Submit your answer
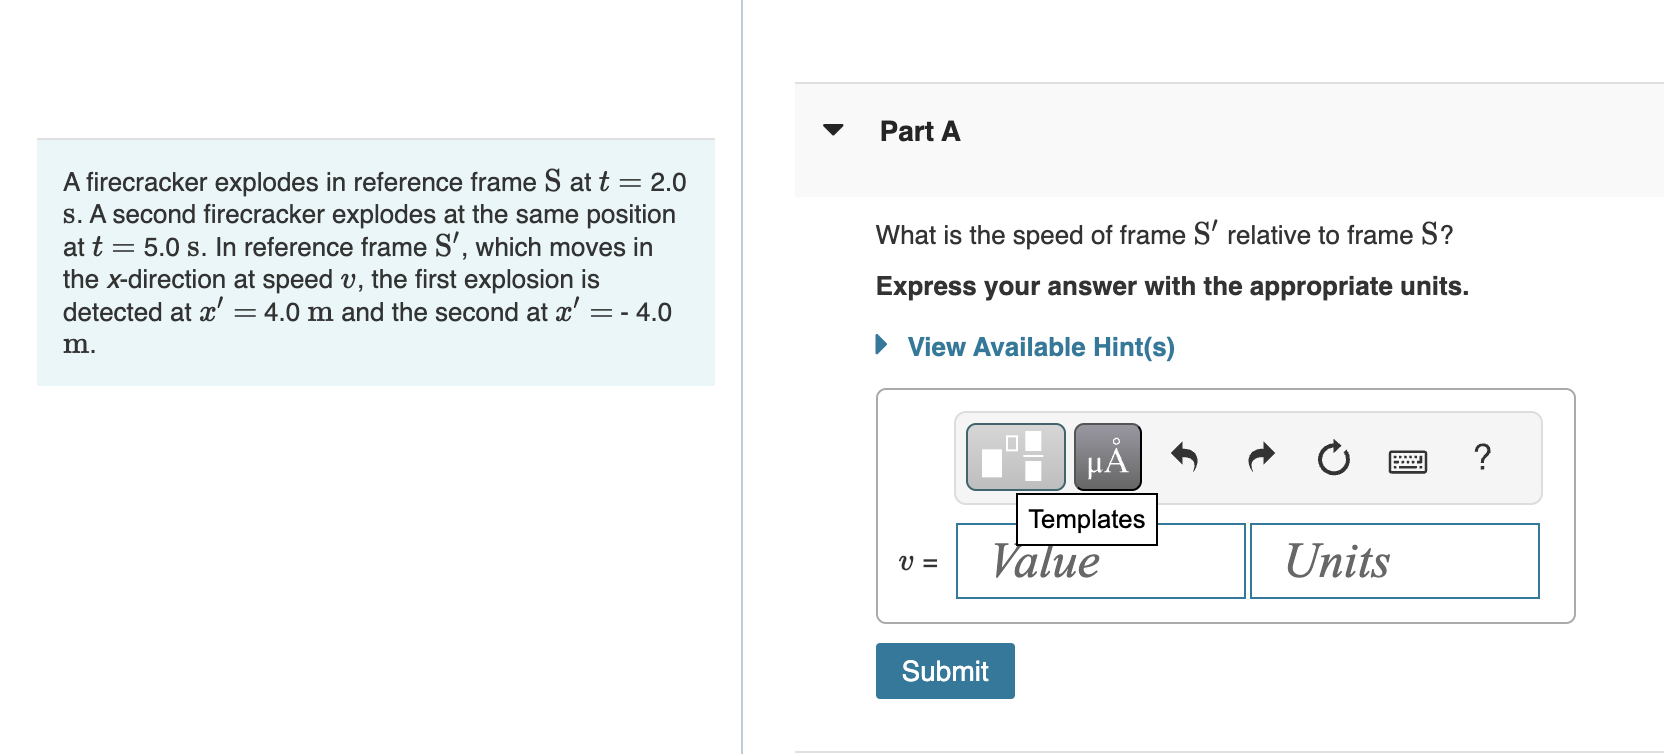 tap(944, 670)
